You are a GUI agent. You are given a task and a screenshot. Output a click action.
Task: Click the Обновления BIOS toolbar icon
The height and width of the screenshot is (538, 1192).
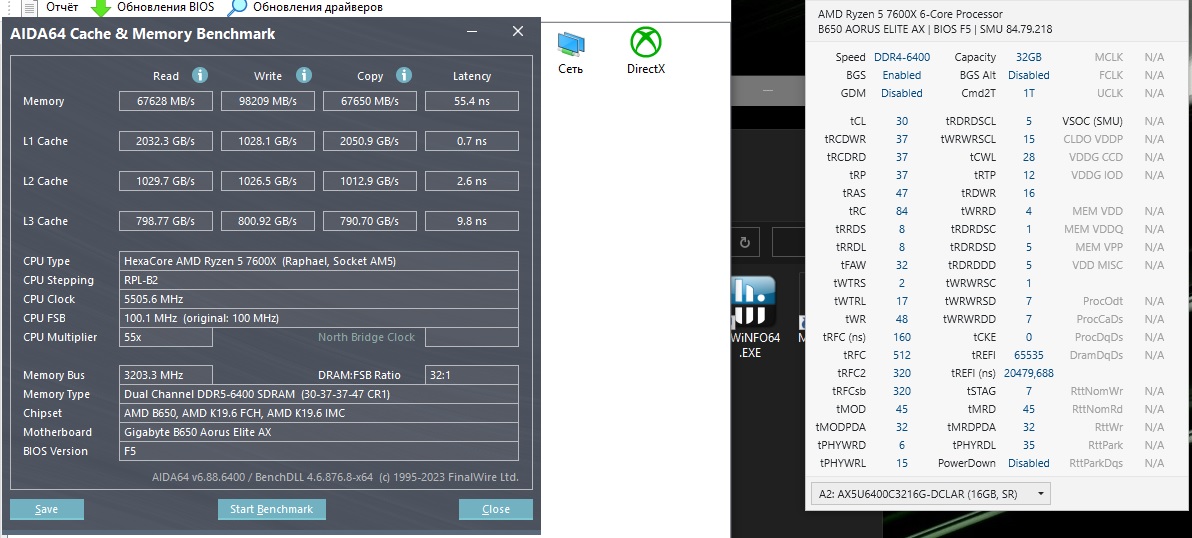click(x=101, y=8)
